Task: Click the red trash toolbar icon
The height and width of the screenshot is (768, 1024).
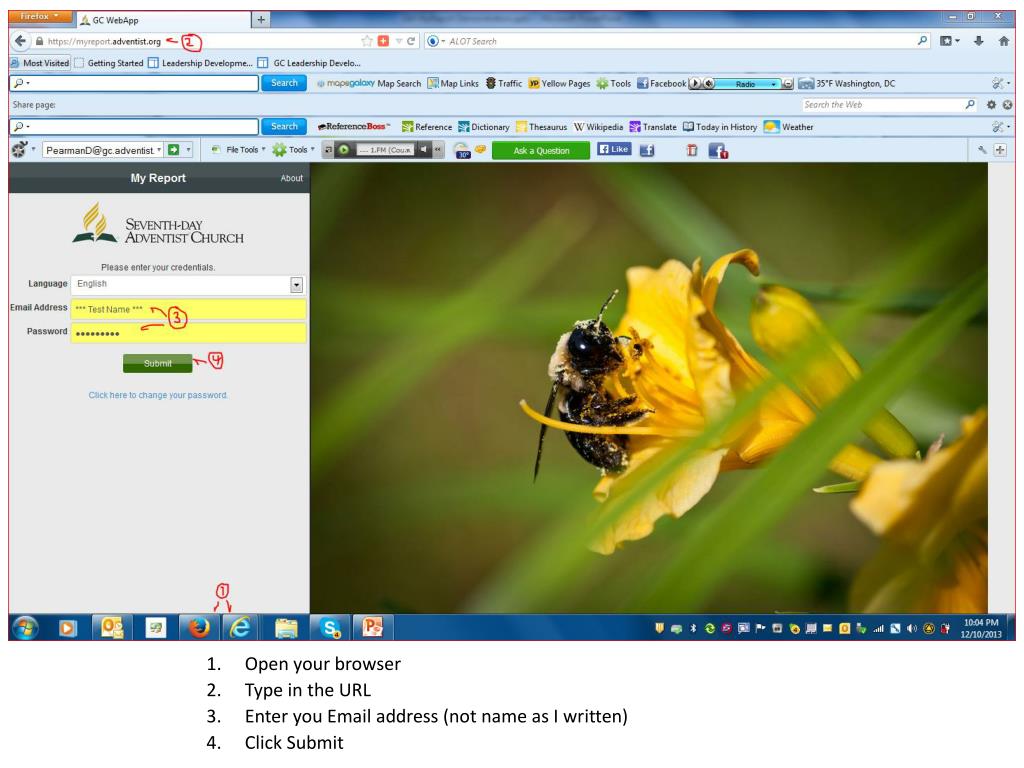Action: coord(692,150)
